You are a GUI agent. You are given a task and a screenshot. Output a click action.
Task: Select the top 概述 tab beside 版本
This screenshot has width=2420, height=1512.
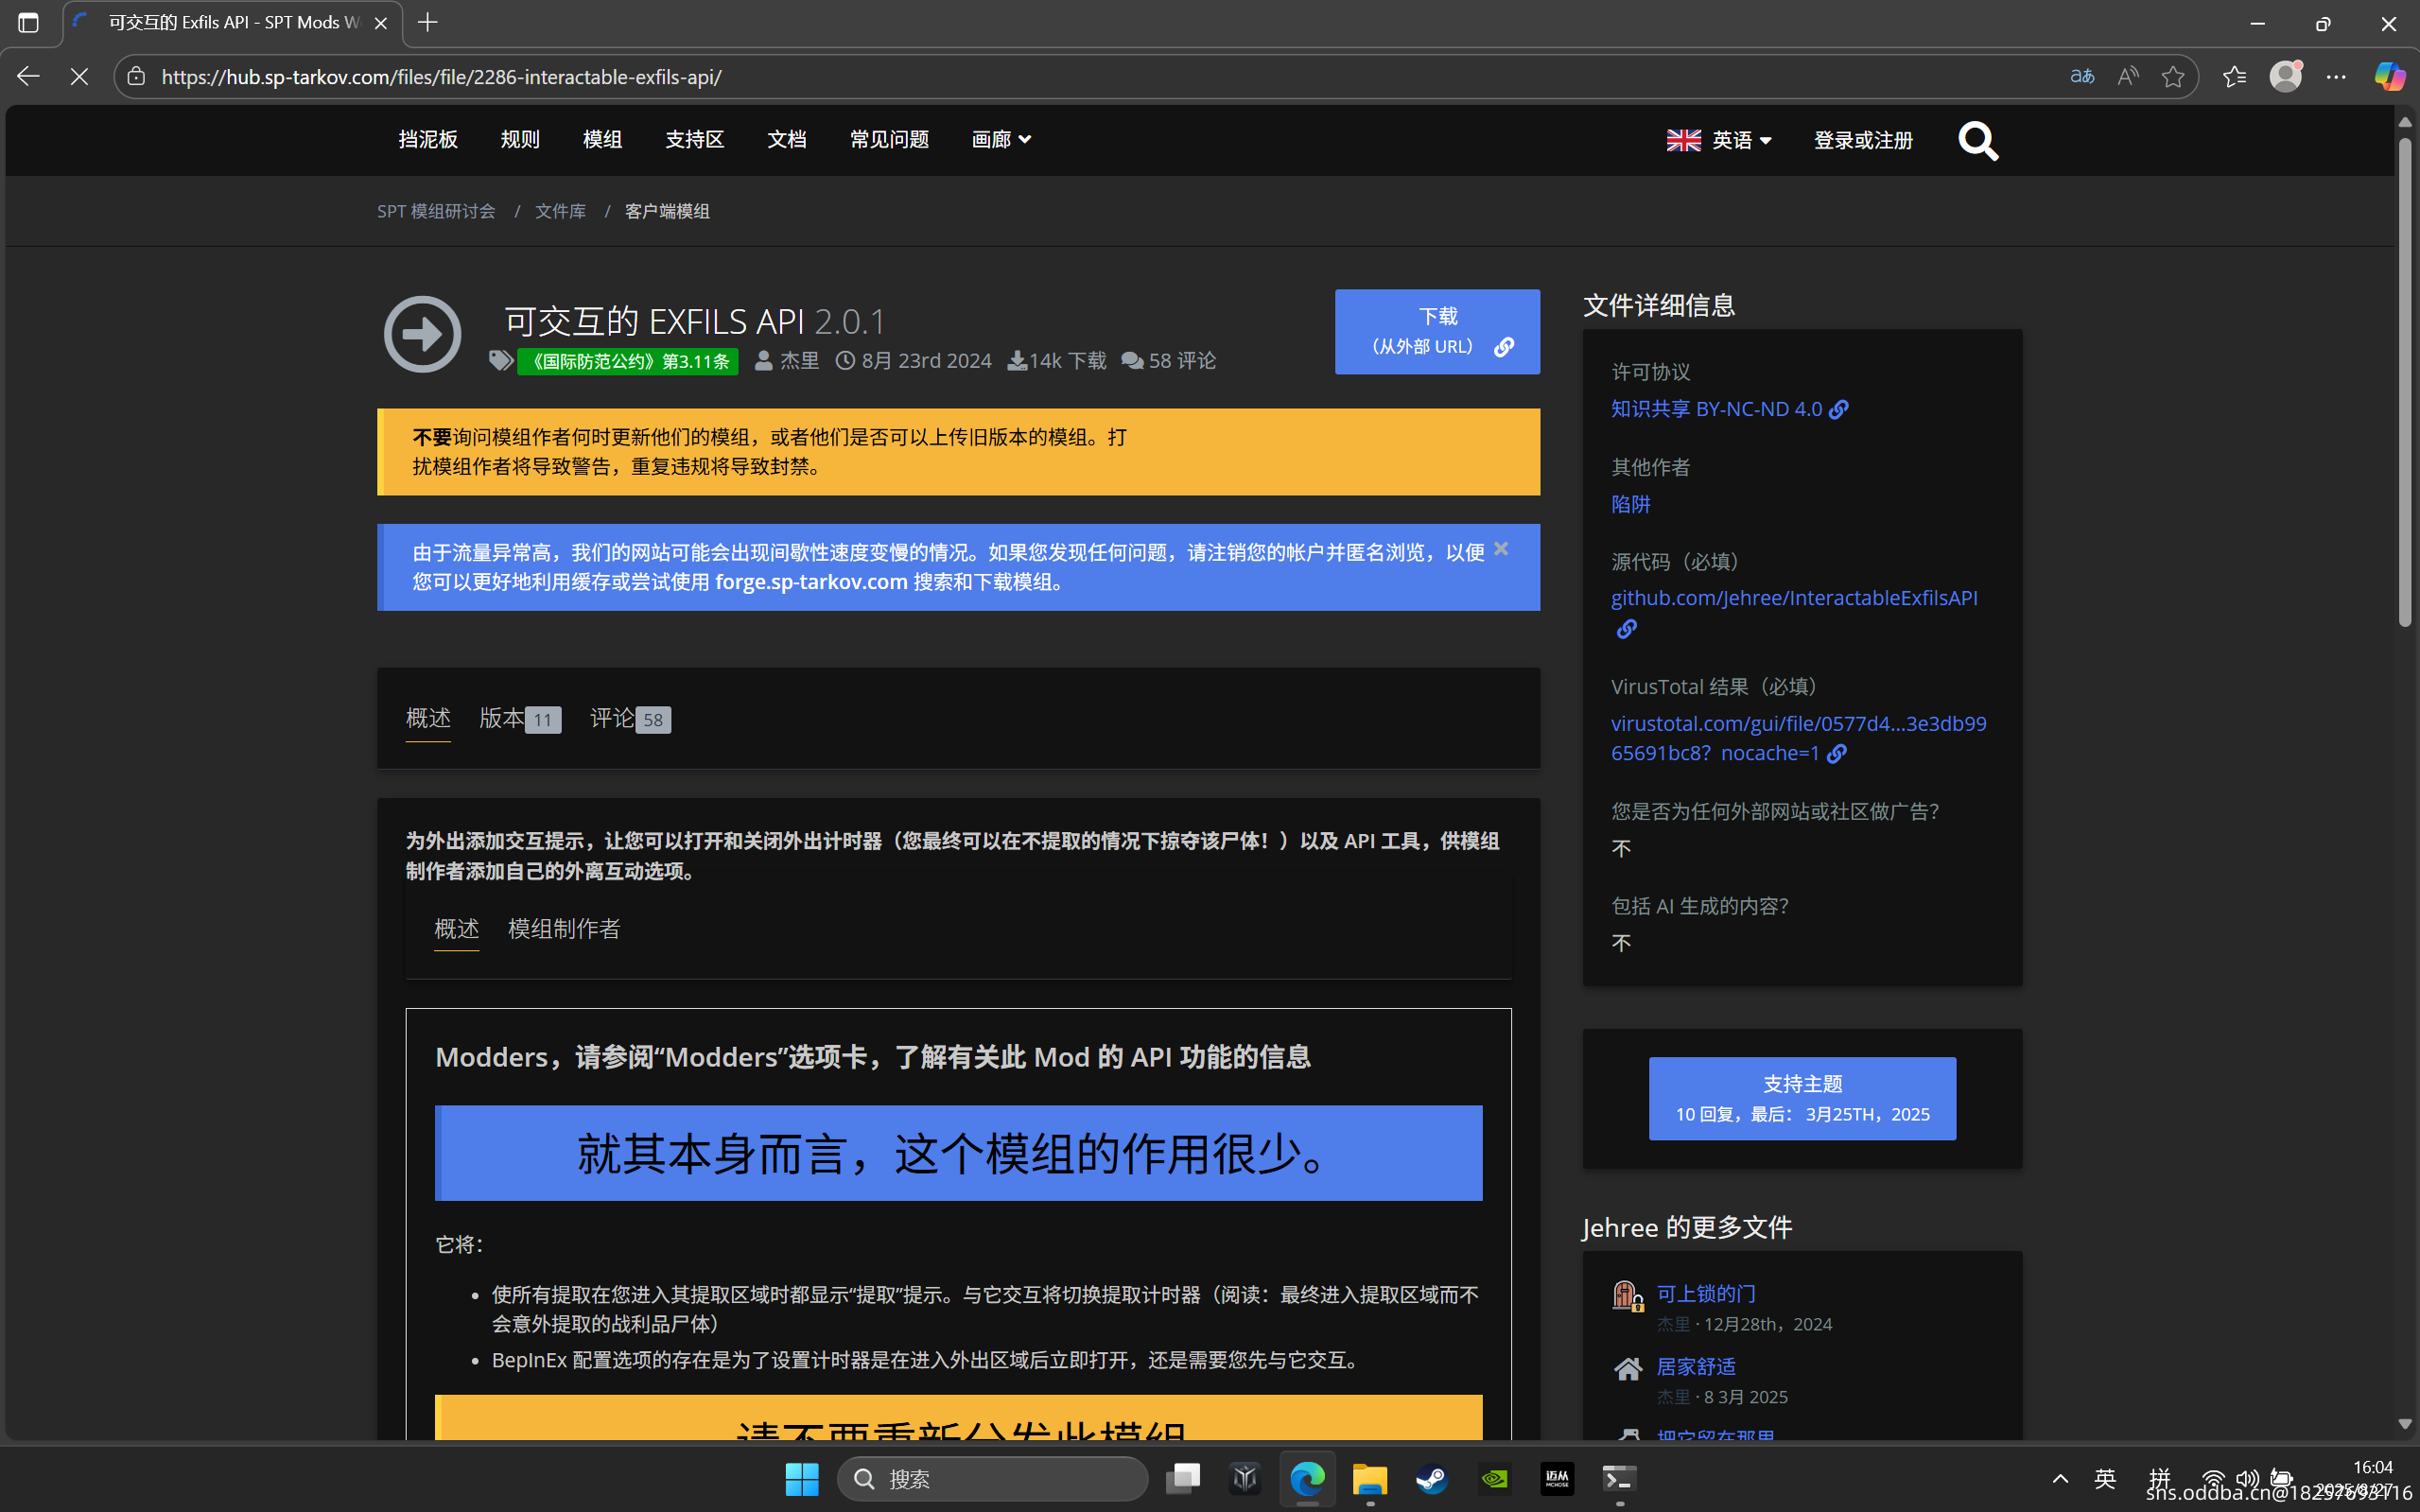[x=428, y=719]
